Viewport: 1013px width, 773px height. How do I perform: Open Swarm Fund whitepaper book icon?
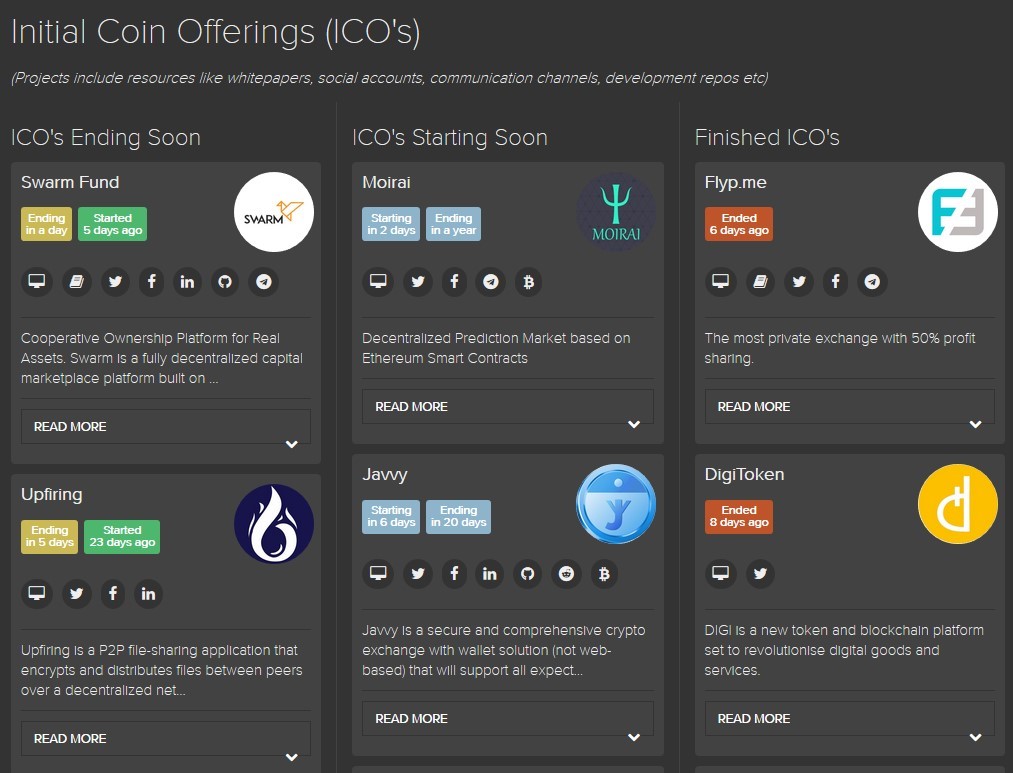coord(76,282)
